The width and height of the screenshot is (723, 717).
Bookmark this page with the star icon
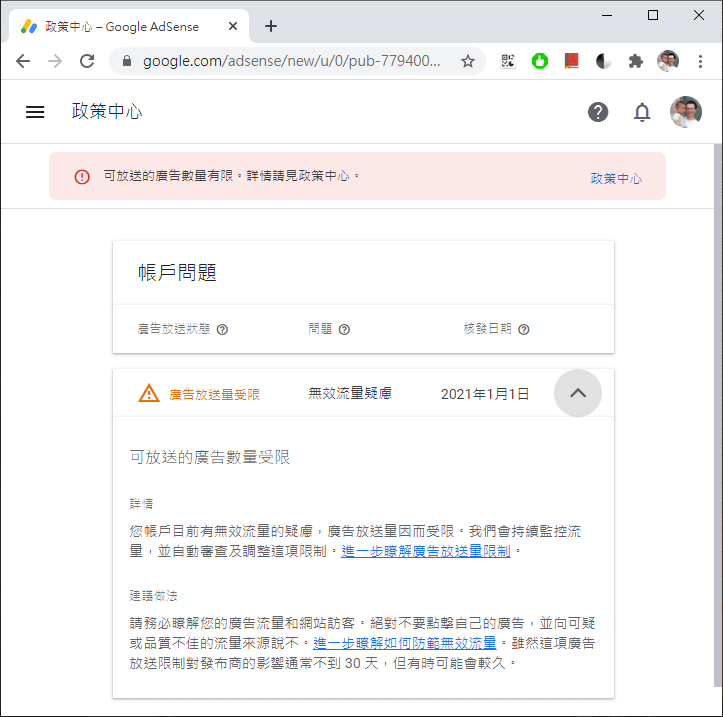(x=468, y=61)
